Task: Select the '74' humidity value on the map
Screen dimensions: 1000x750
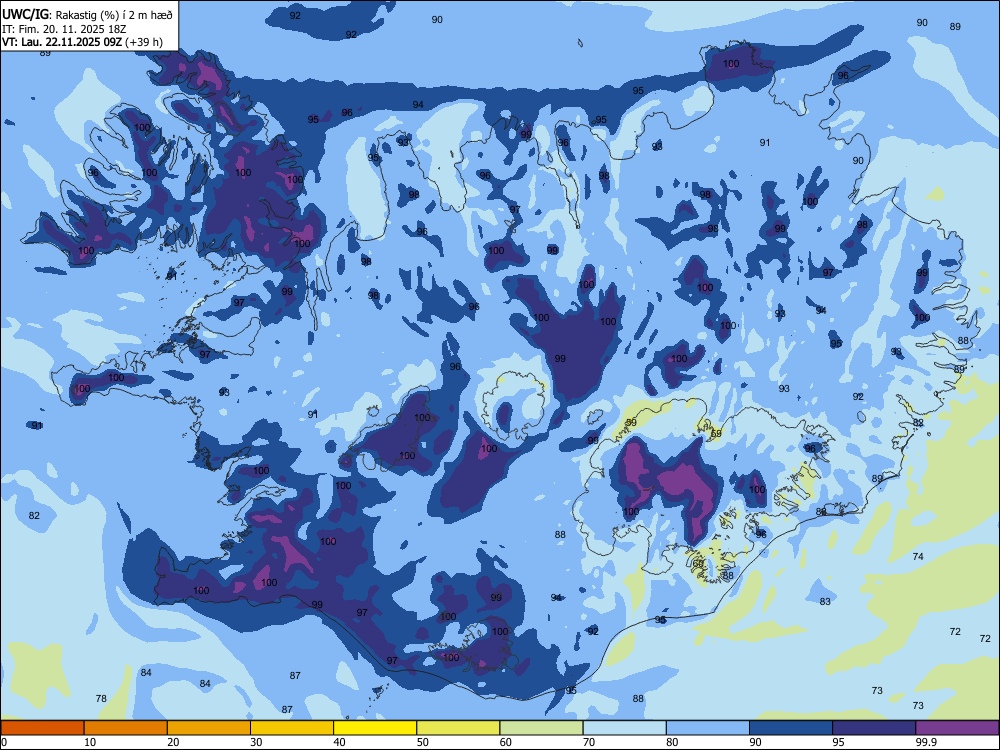Action: tap(918, 556)
